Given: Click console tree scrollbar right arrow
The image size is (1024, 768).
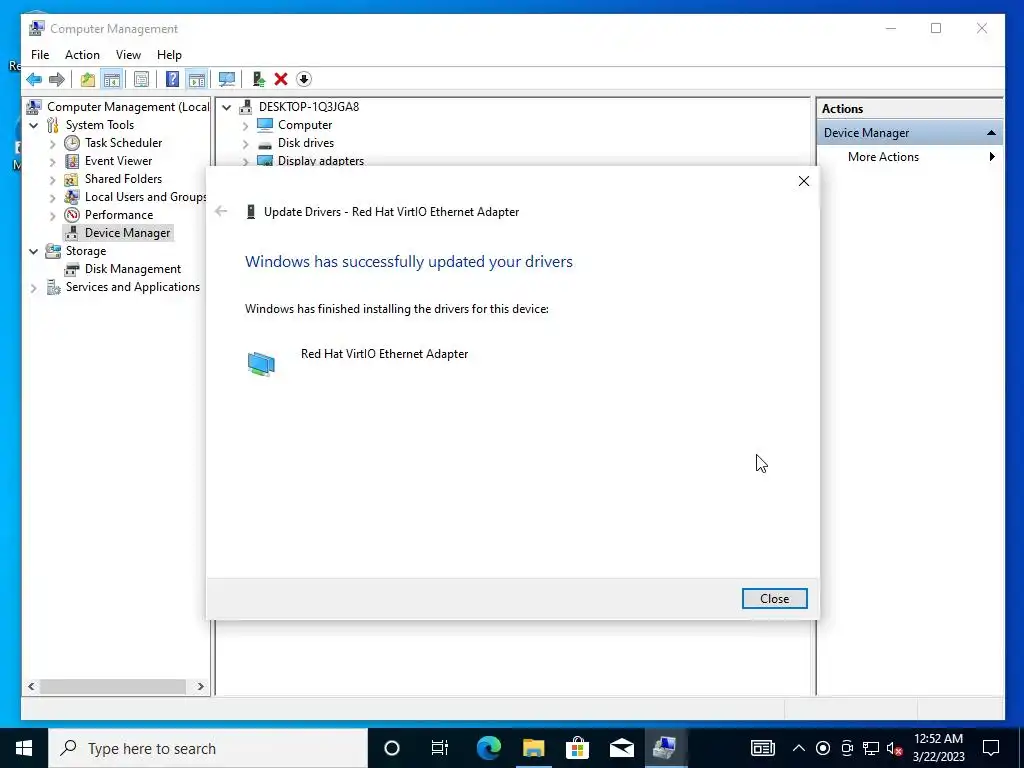Looking at the screenshot, I should 200,686.
